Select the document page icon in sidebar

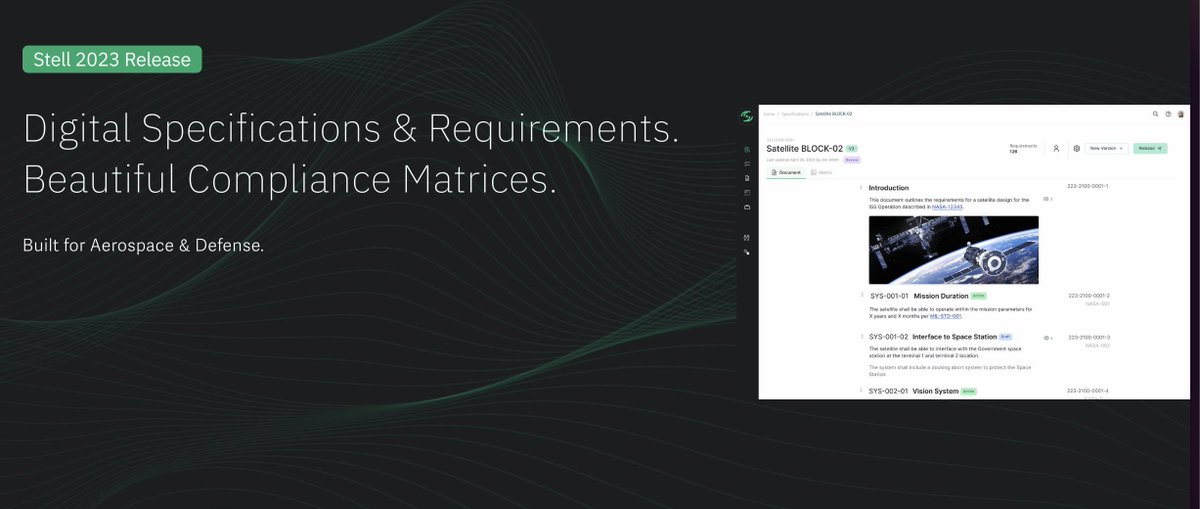(x=747, y=178)
